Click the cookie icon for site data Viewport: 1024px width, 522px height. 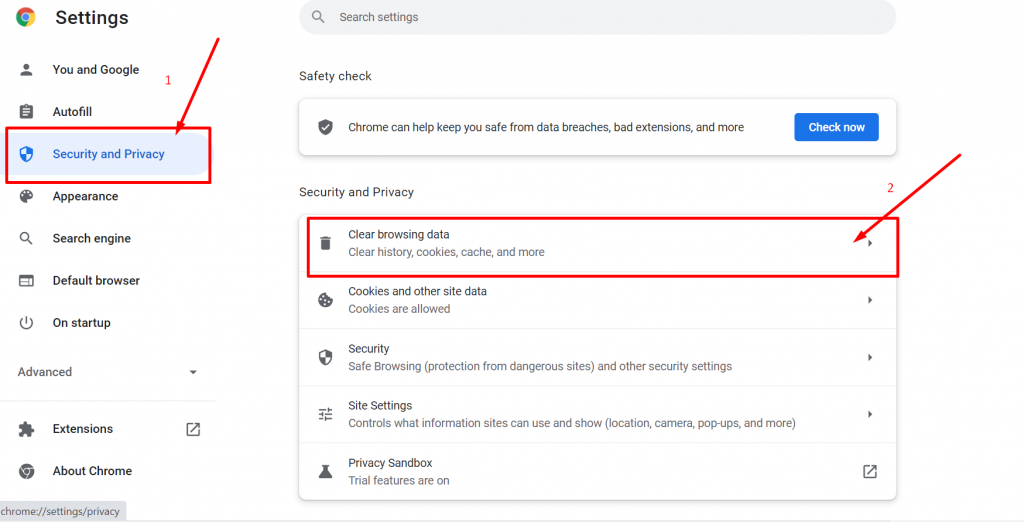[x=325, y=300]
